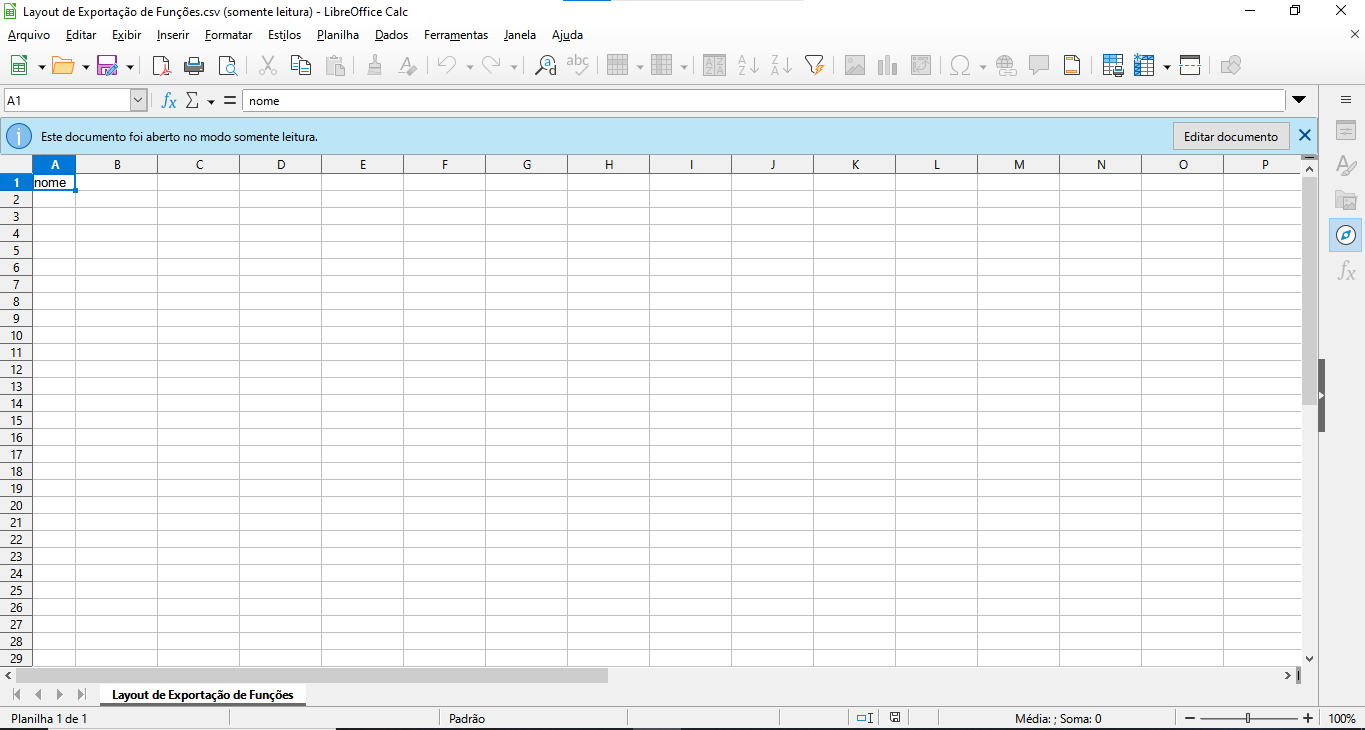Open the Special Character dropdown arrow
Screen dimensions: 1365x730
[983, 67]
